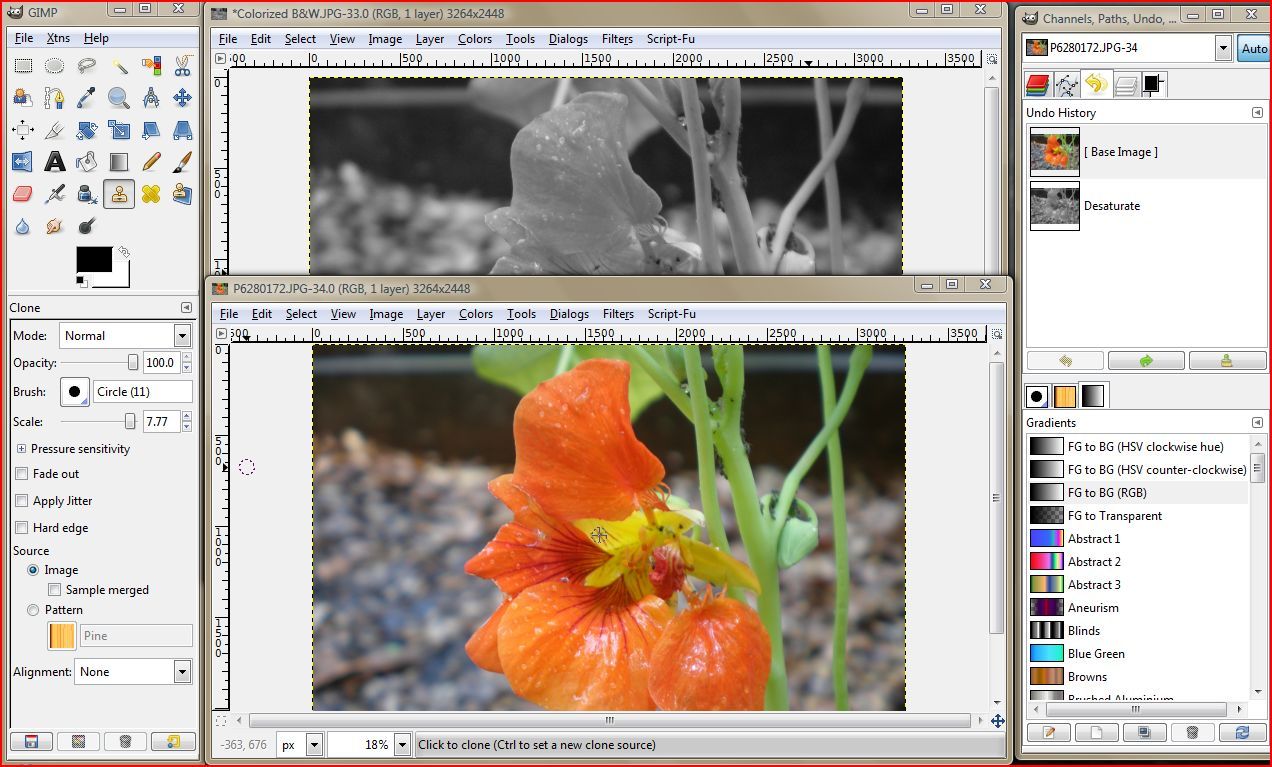1272x767 pixels.
Task: Select the Color Picker tool
Action: 85,98
